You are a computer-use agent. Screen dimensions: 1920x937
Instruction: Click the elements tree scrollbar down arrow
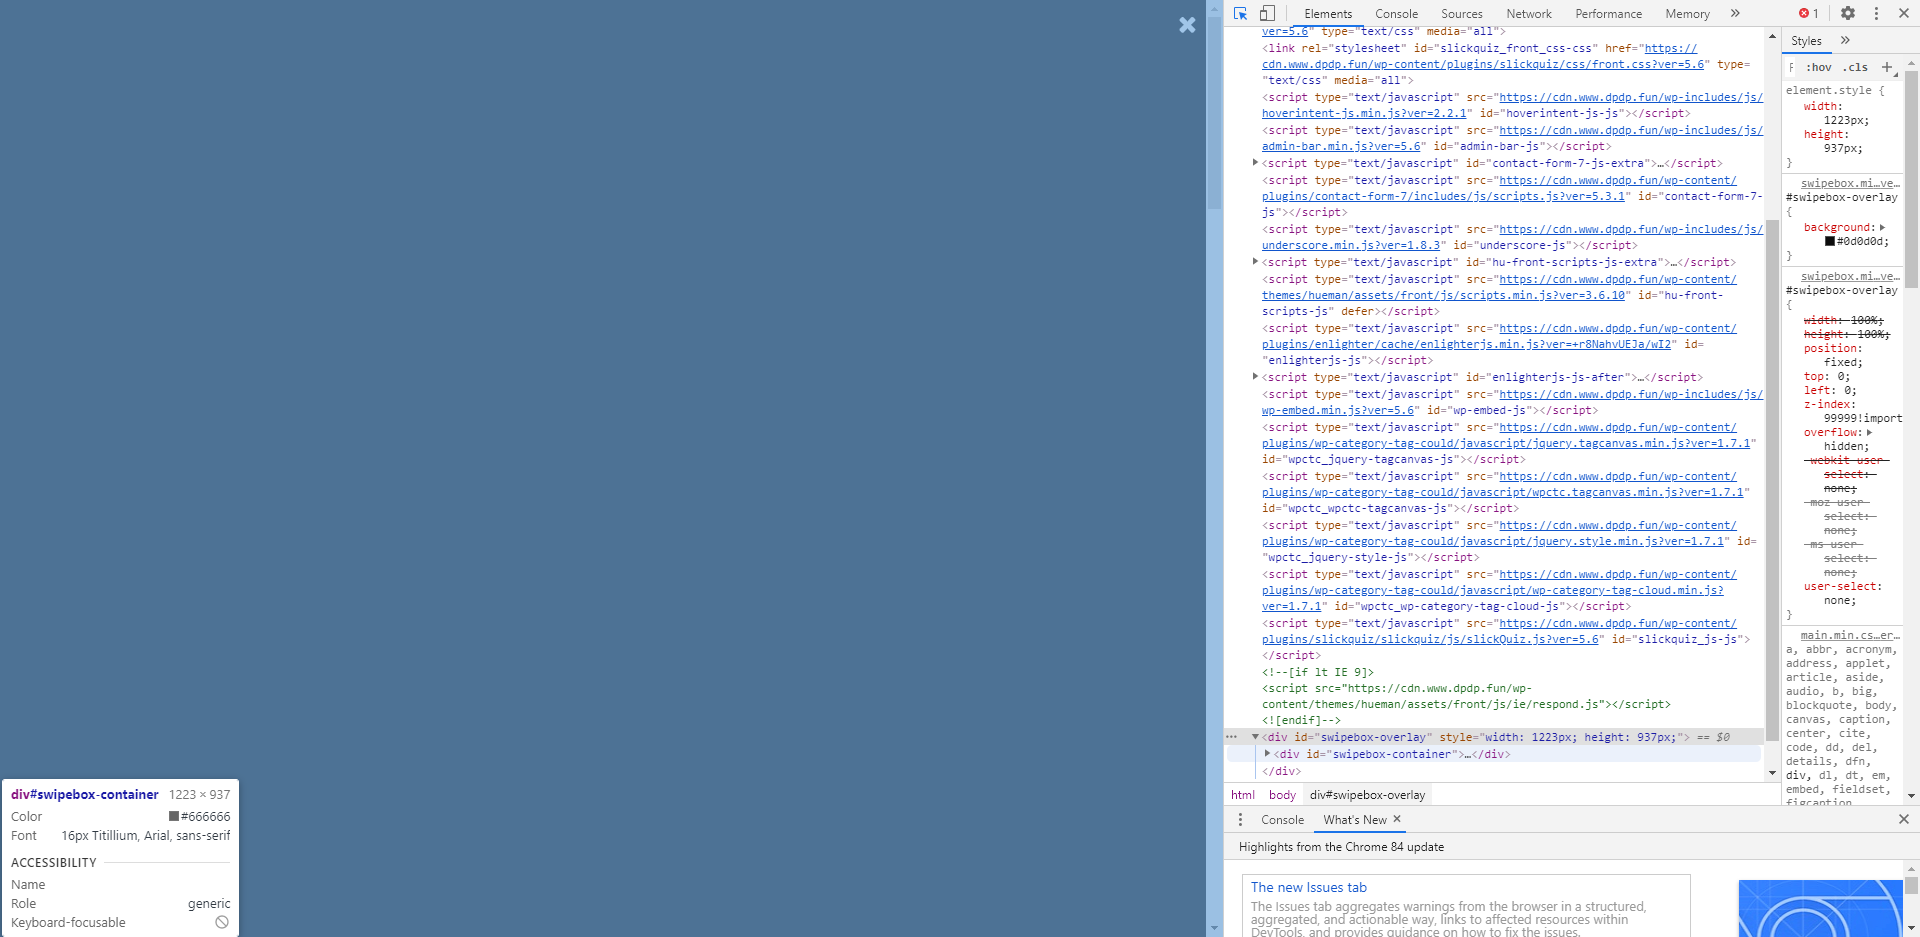click(x=1772, y=773)
